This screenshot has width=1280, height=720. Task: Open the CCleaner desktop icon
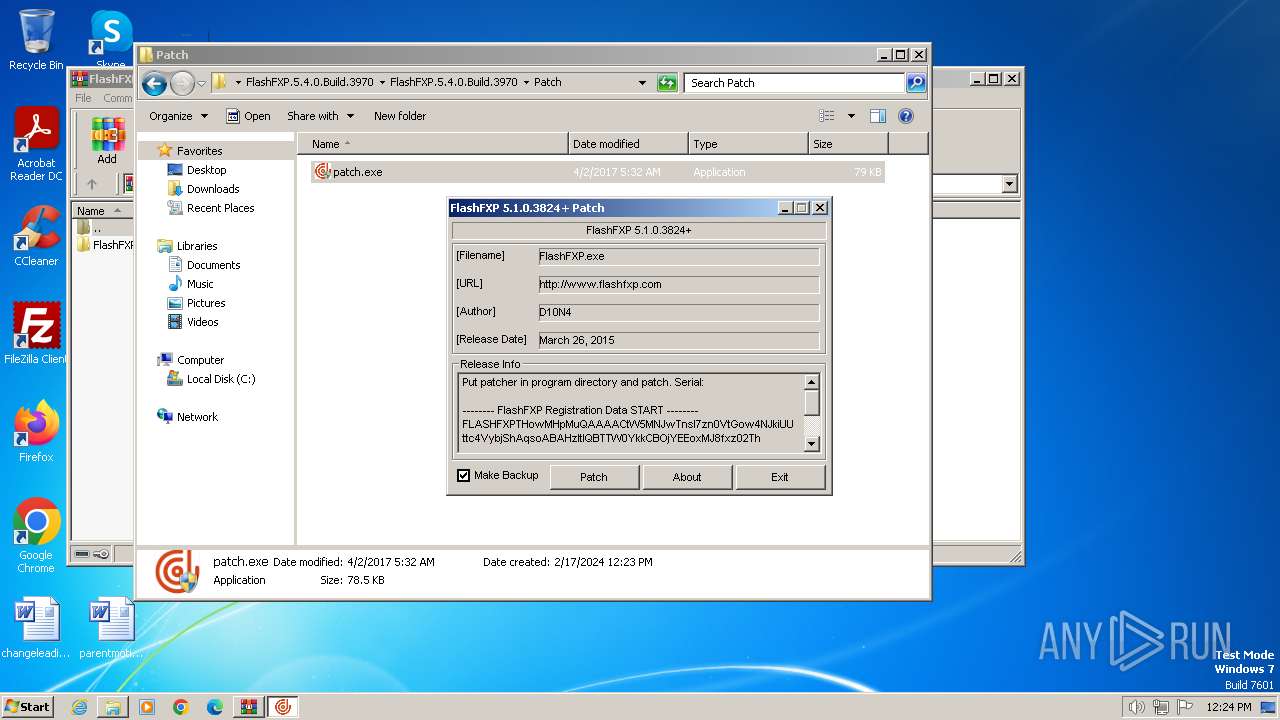(x=36, y=236)
